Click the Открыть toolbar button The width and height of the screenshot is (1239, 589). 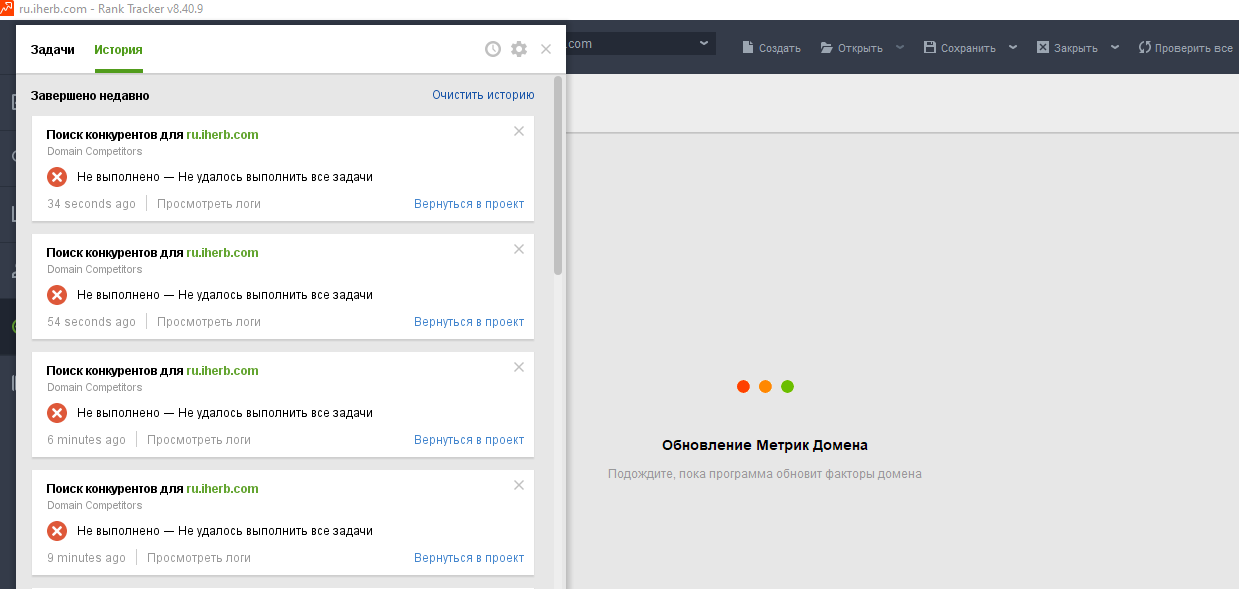(x=851, y=48)
